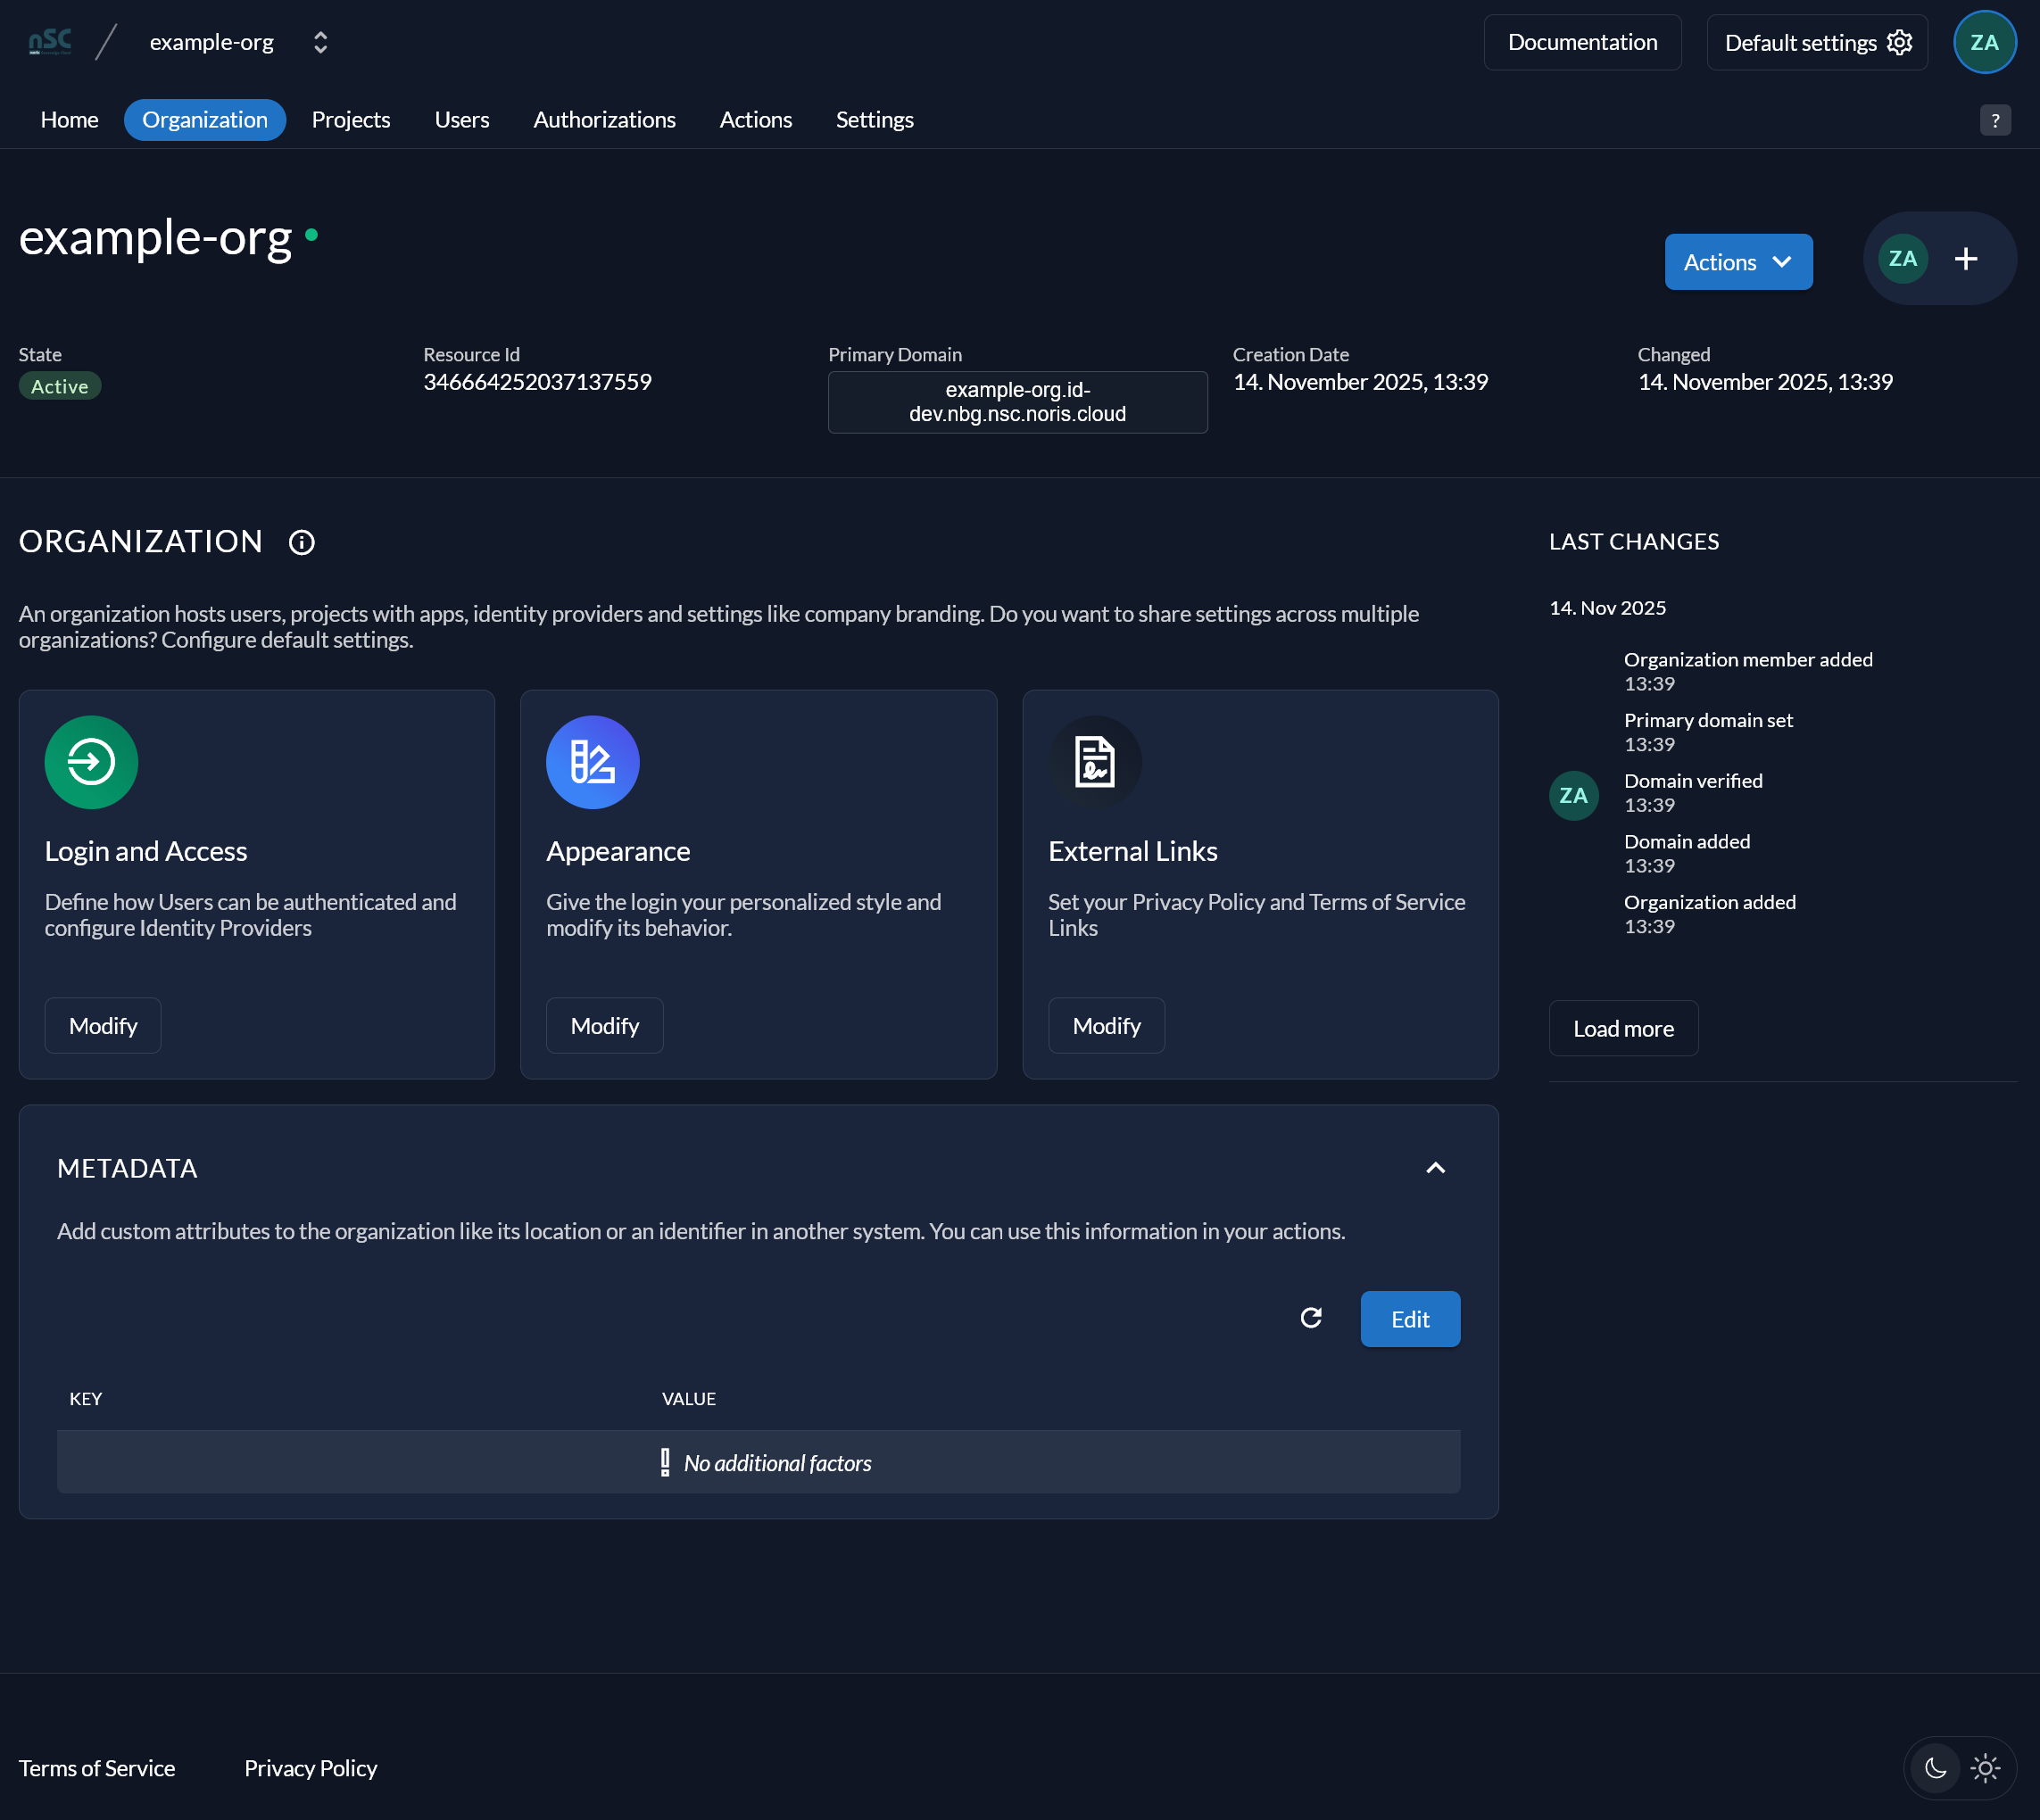2040x1820 pixels.
Task: Click the ZA avatar in Last Changes
Action: point(1574,796)
